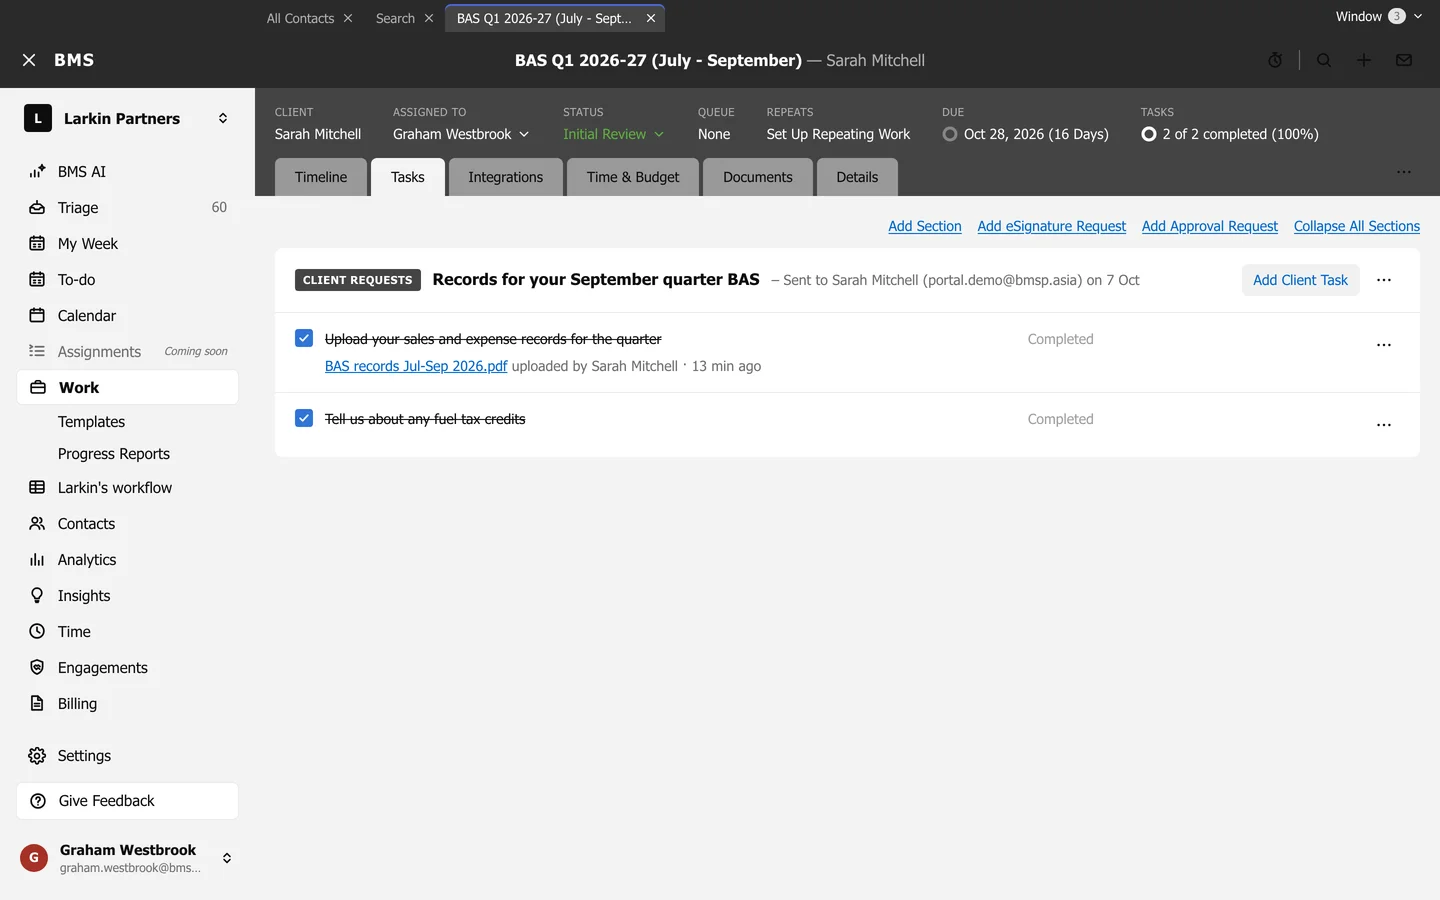Open Time & Budget tab
Image resolution: width=1440 pixels, height=900 pixels.
633,177
